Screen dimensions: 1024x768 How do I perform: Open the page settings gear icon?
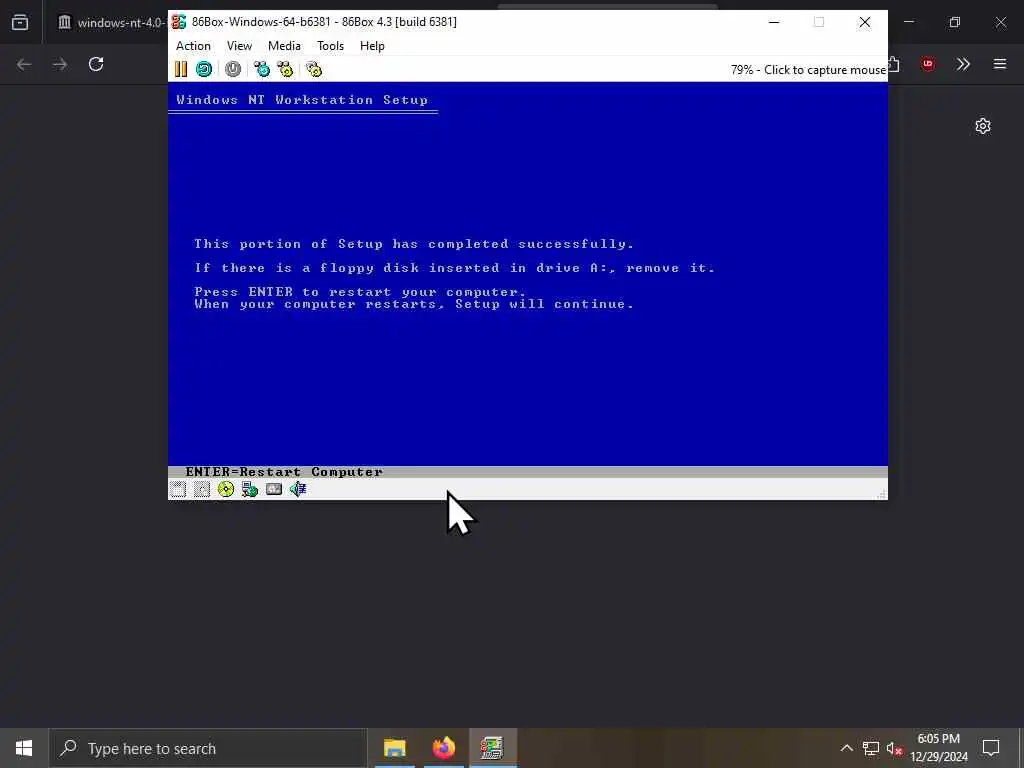click(983, 126)
